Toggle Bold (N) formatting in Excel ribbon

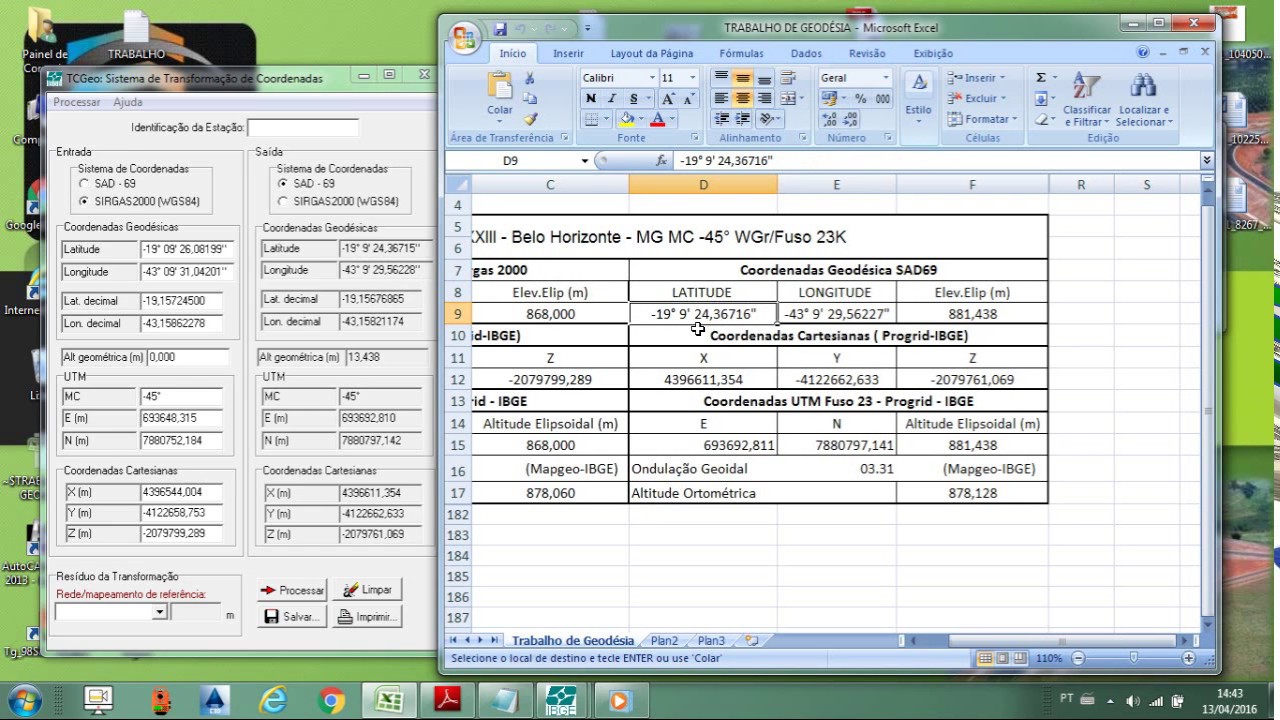click(590, 98)
